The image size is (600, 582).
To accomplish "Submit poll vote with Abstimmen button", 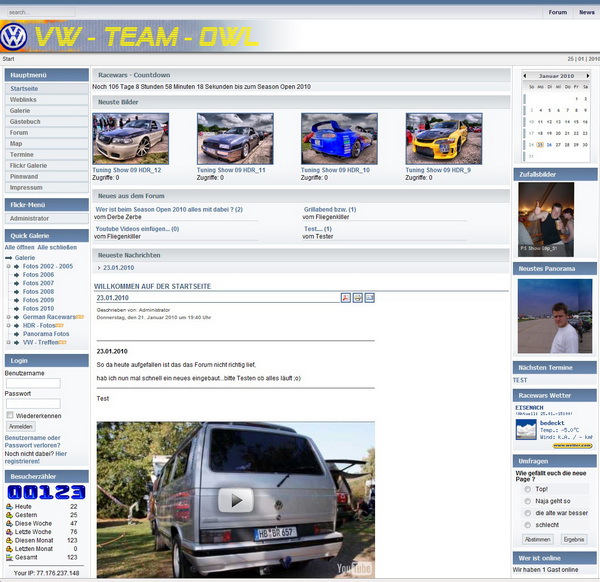I will tap(537, 539).
